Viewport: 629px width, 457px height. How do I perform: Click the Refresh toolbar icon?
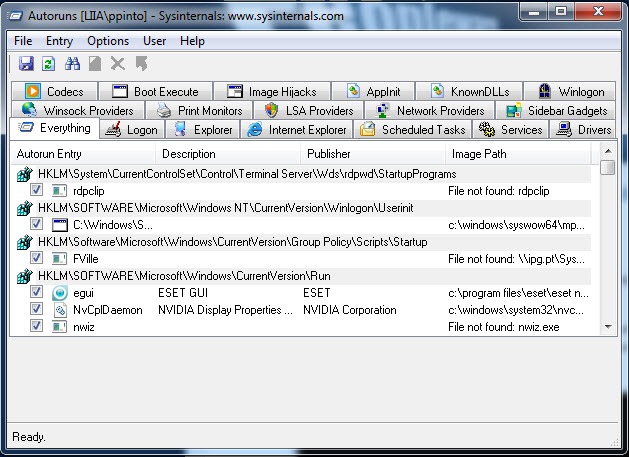pos(49,64)
